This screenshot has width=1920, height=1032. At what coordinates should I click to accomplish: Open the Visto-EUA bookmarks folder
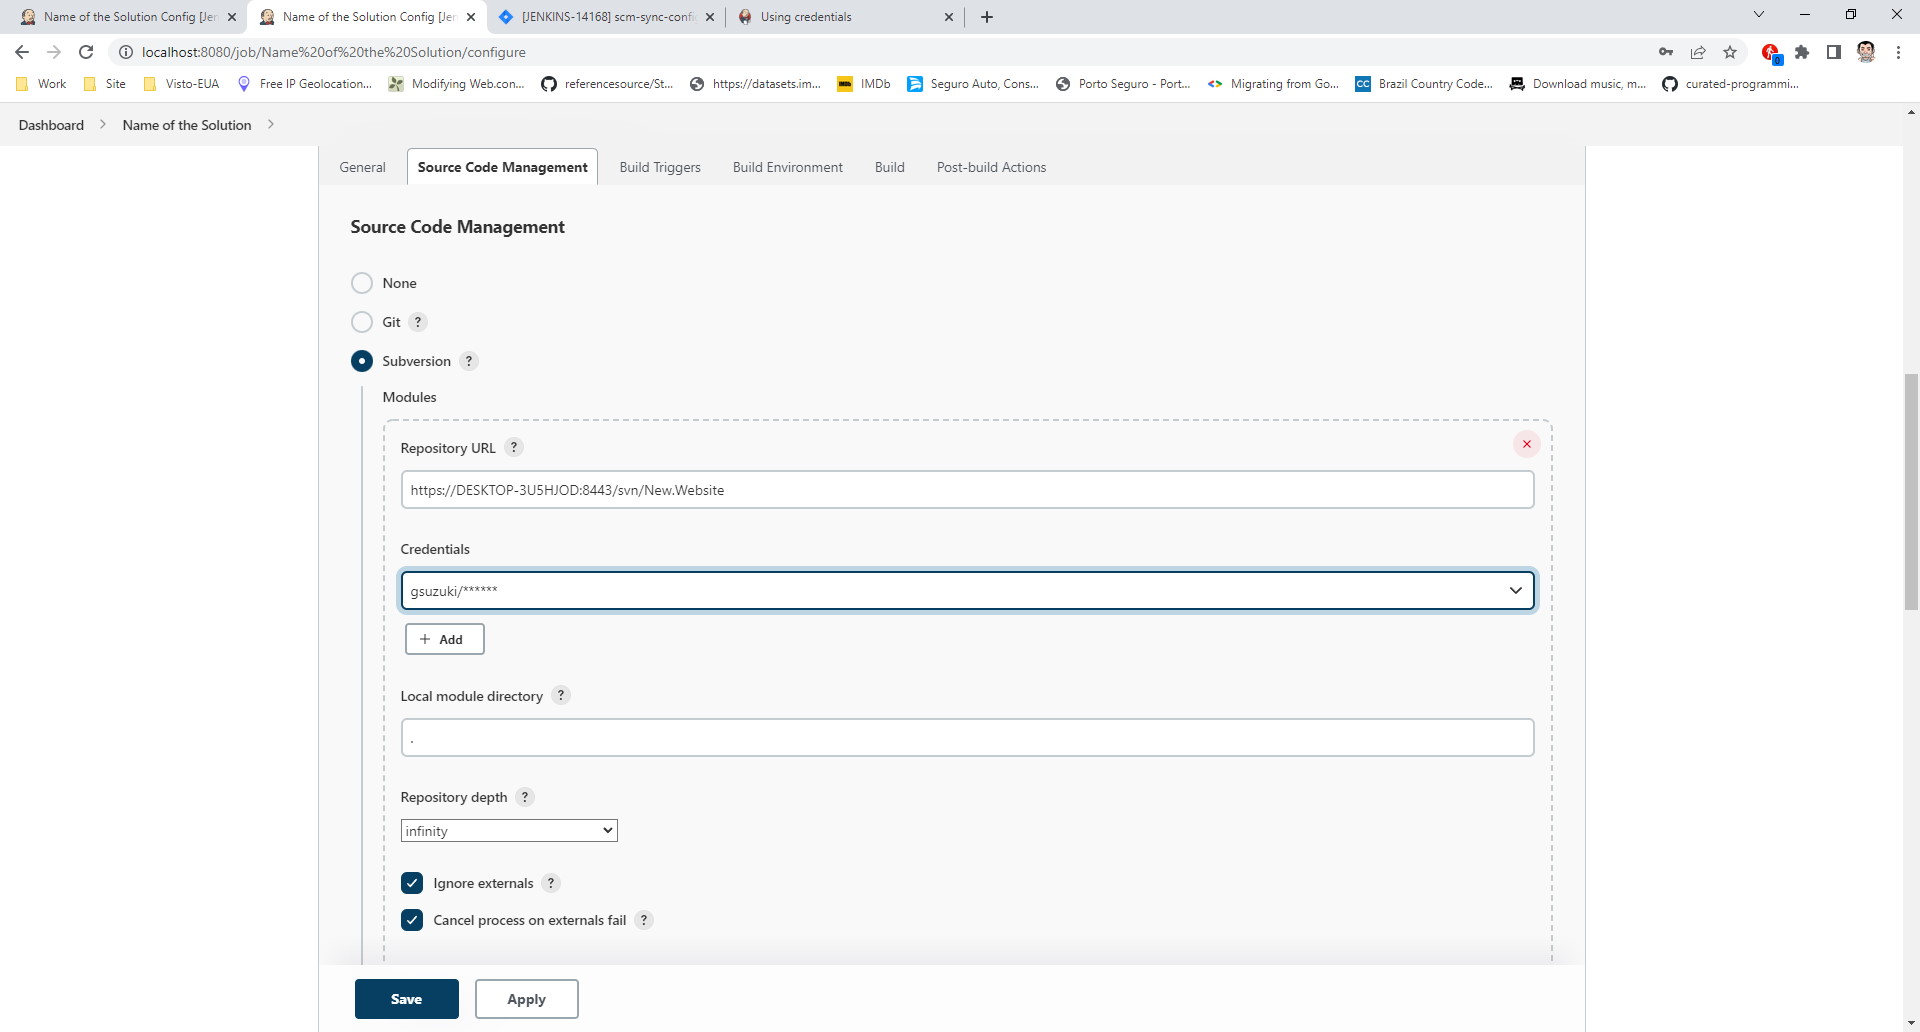(181, 84)
